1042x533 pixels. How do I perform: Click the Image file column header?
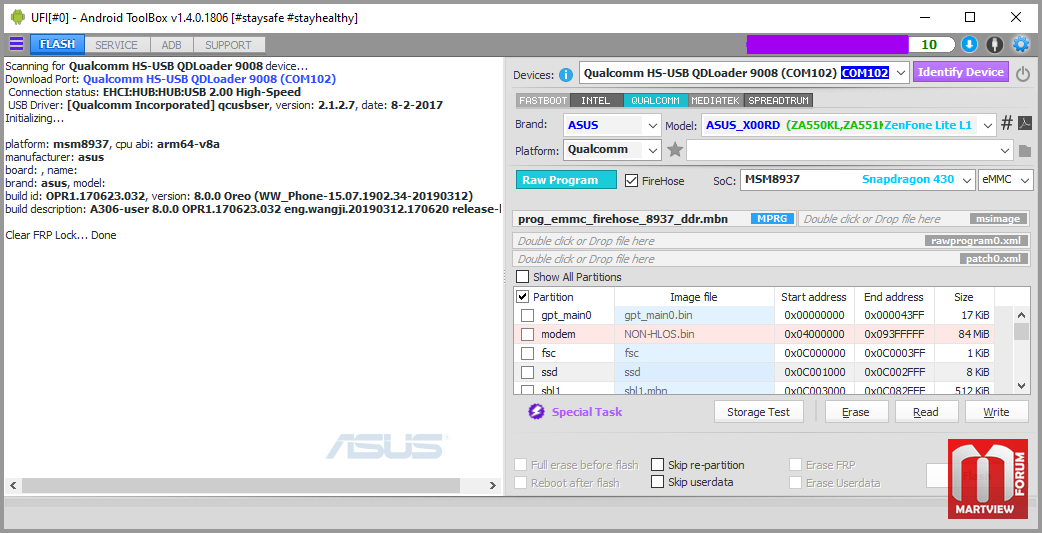click(x=694, y=297)
